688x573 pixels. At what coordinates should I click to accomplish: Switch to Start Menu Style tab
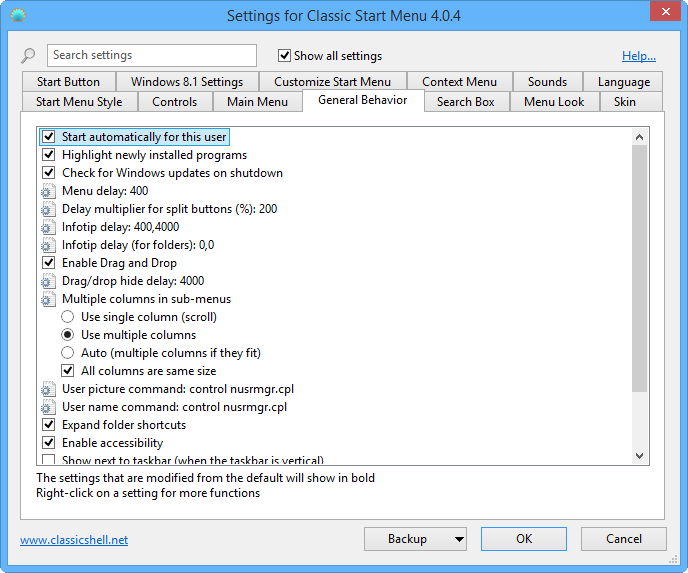(x=79, y=102)
